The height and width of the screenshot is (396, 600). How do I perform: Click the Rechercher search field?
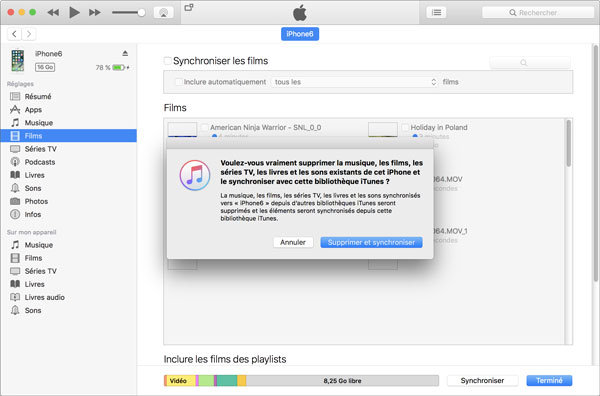point(538,13)
